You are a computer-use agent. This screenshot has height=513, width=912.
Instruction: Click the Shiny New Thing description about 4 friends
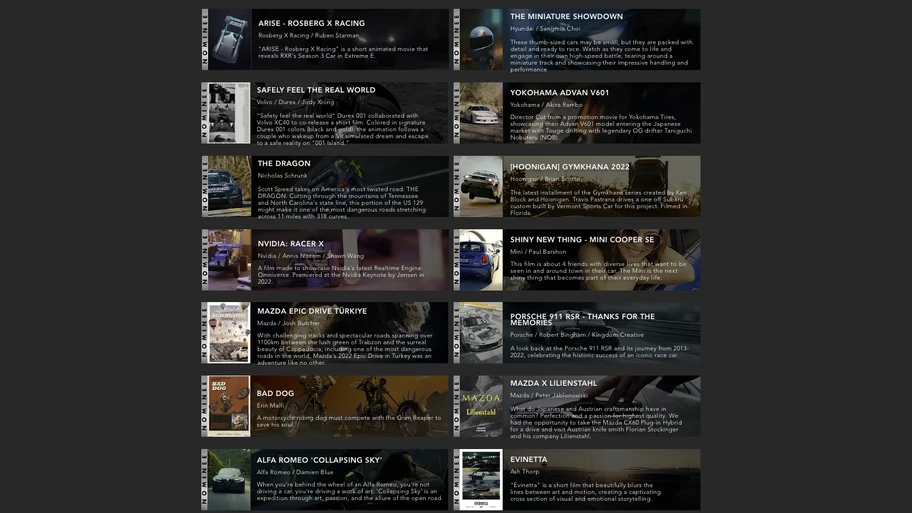click(x=598, y=271)
